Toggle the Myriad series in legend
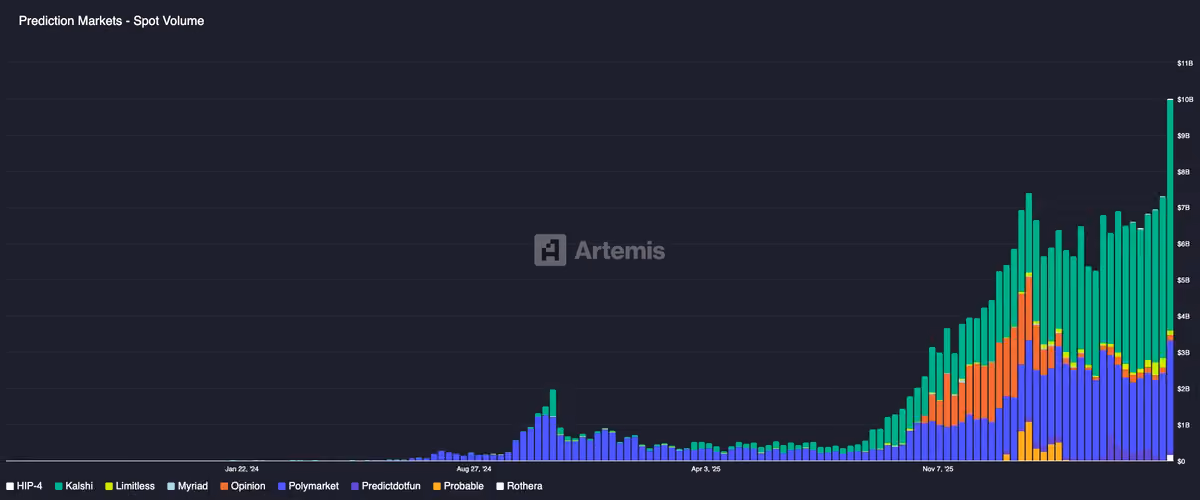Screen dimensions: 1200x500 pos(186,486)
